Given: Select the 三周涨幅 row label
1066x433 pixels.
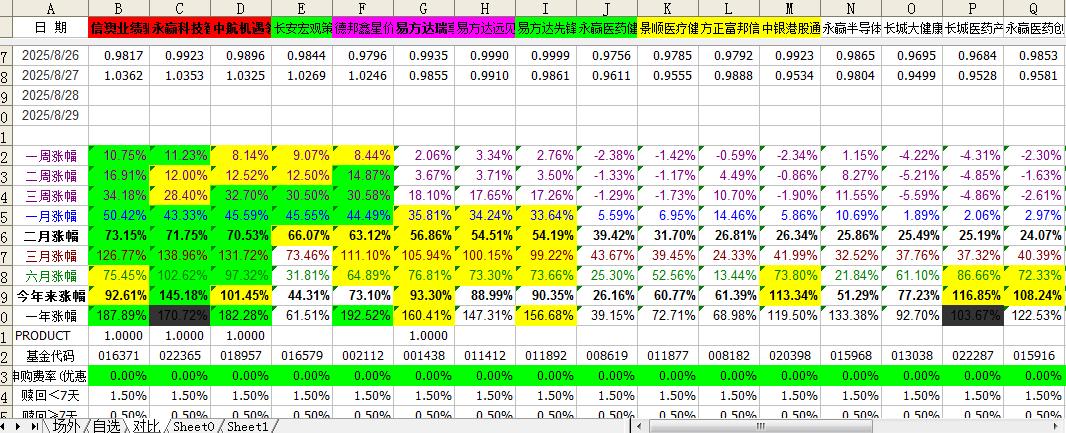Looking at the screenshot, I should 50,196.
